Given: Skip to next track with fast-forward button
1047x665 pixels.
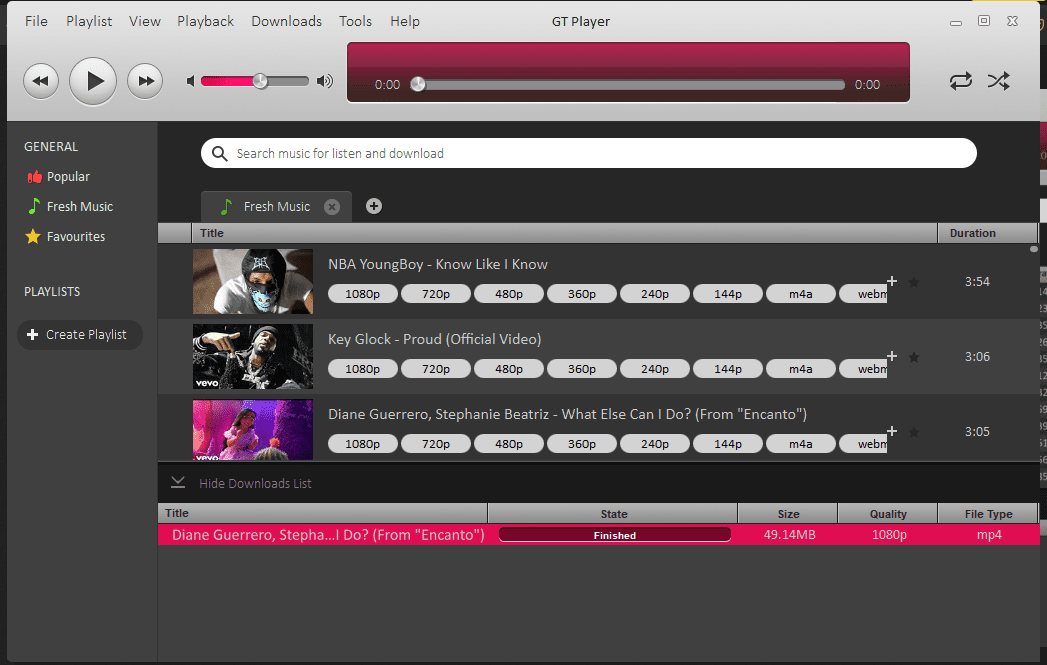Looking at the screenshot, I should tap(145, 81).
